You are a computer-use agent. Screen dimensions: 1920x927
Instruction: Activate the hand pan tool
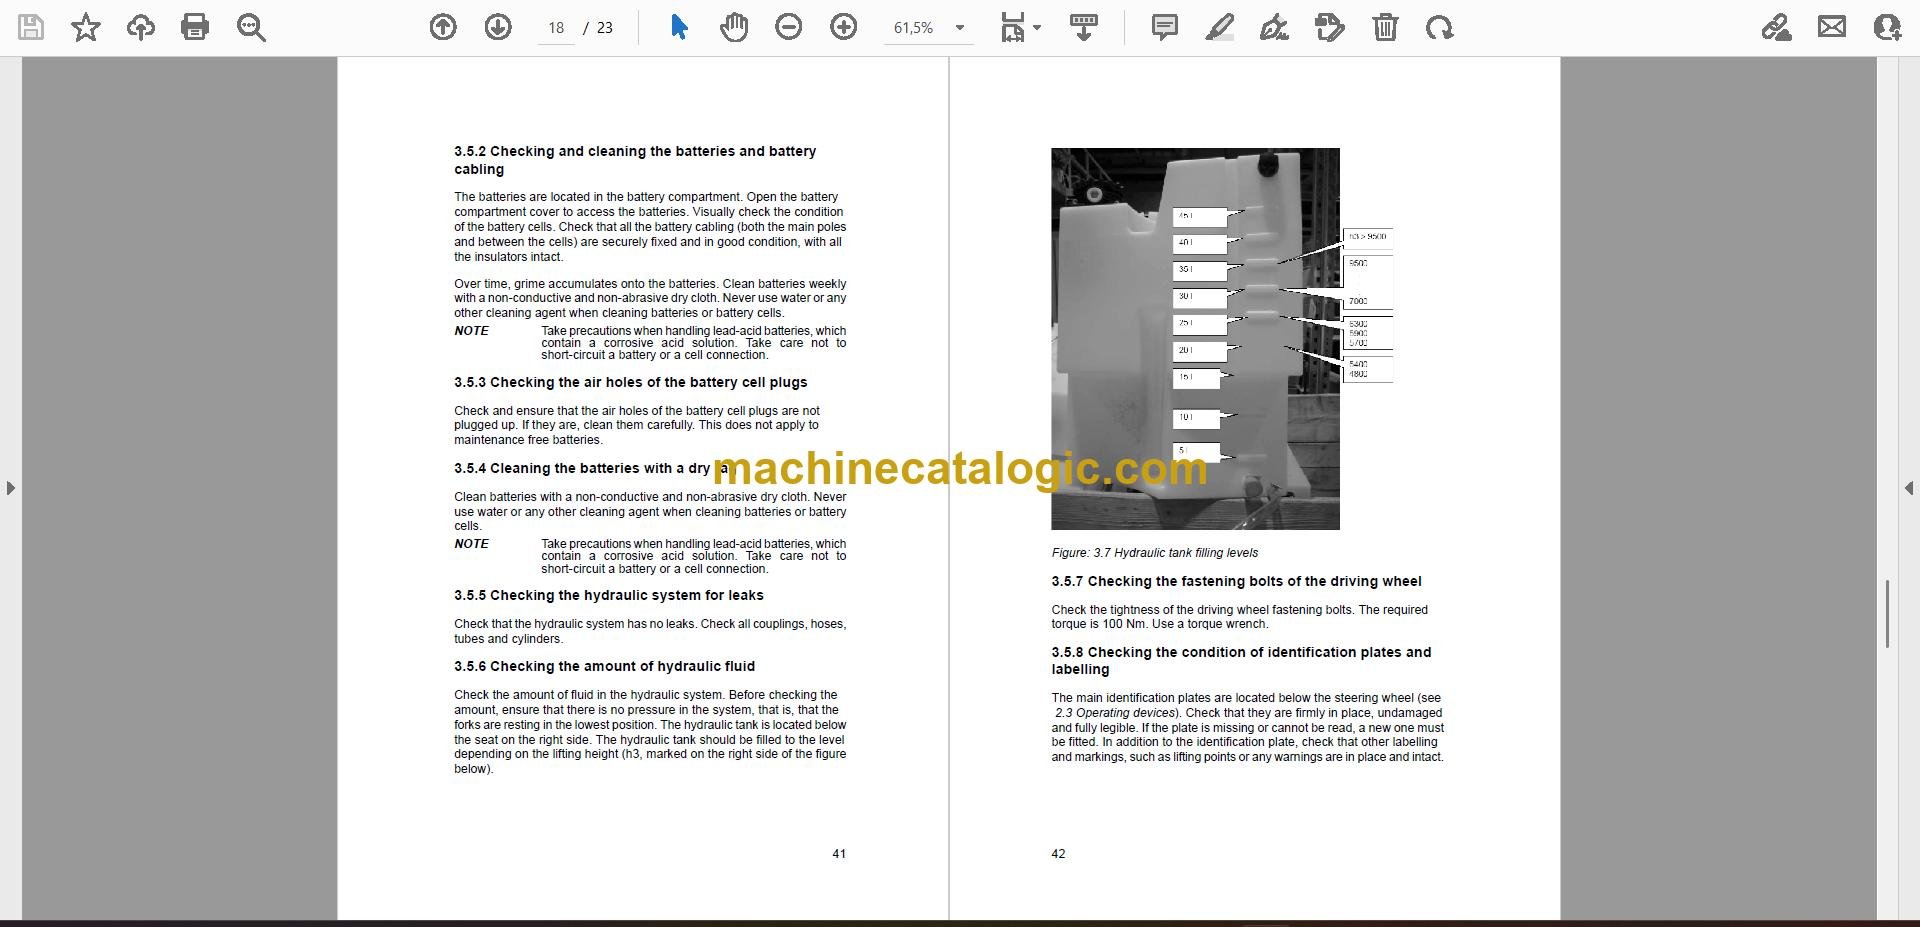734,27
